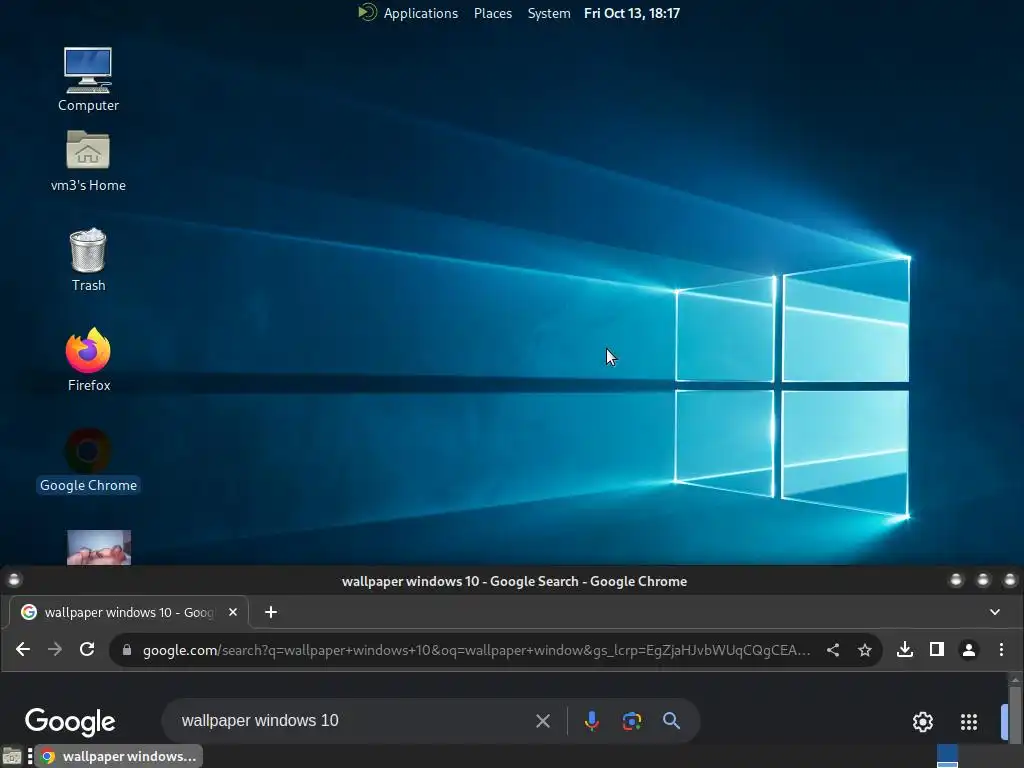Image resolution: width=1024 pixels, height=768 pixels.
Task: Submit search with magnifier icon
Action: pos(671,720)
